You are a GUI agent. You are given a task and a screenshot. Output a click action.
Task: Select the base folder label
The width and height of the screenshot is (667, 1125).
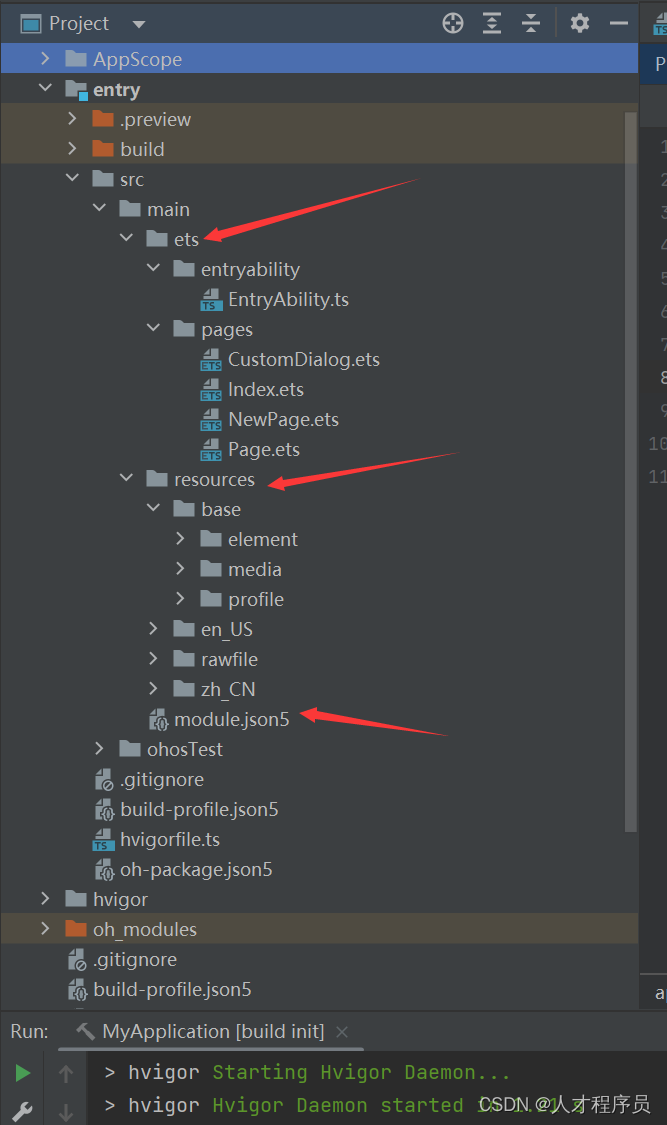click(221, 509)
